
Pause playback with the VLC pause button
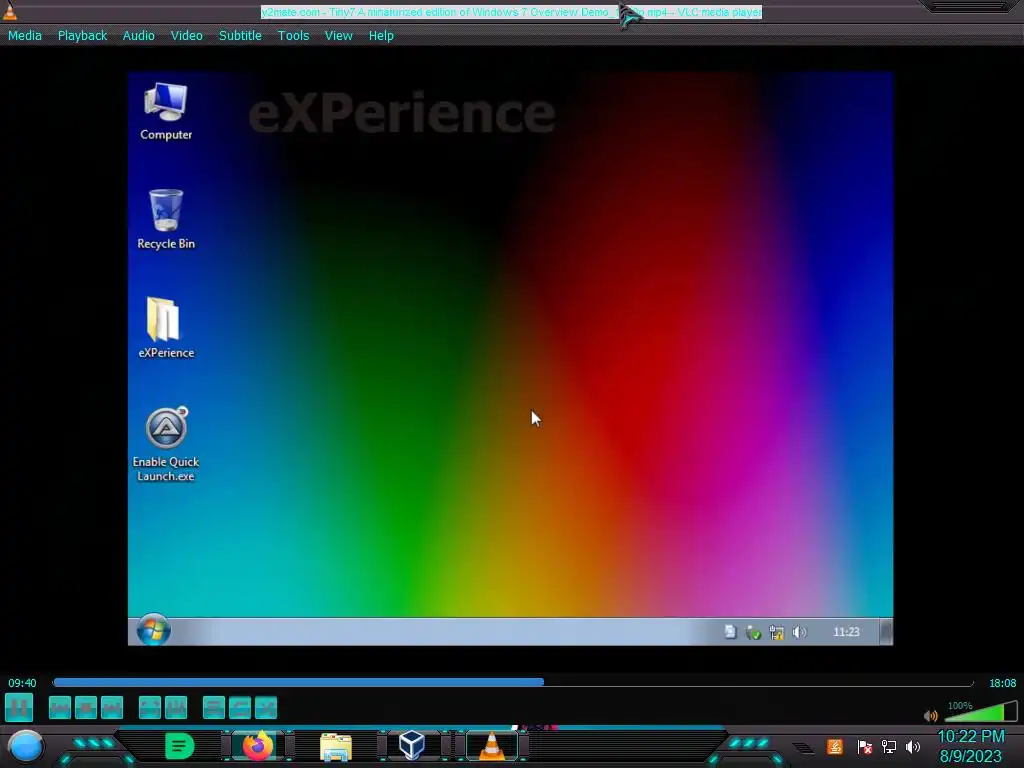19,707
